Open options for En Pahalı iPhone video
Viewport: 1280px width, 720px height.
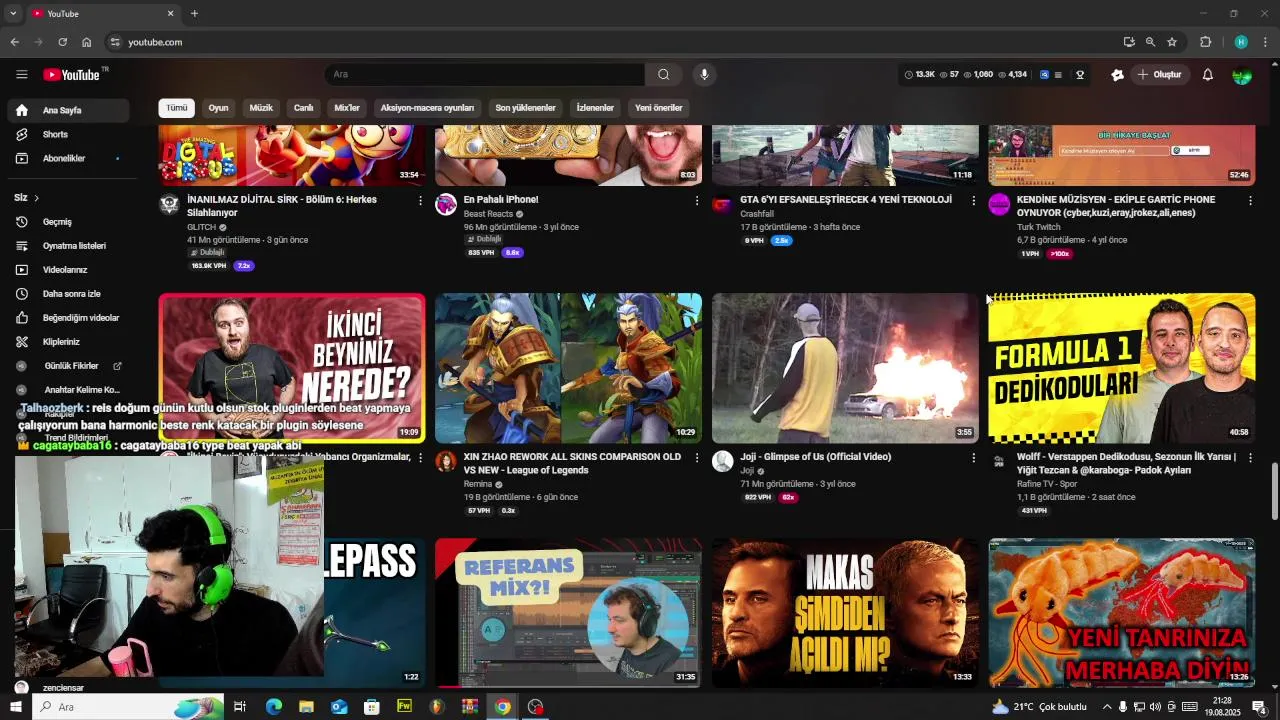[697, 200]
